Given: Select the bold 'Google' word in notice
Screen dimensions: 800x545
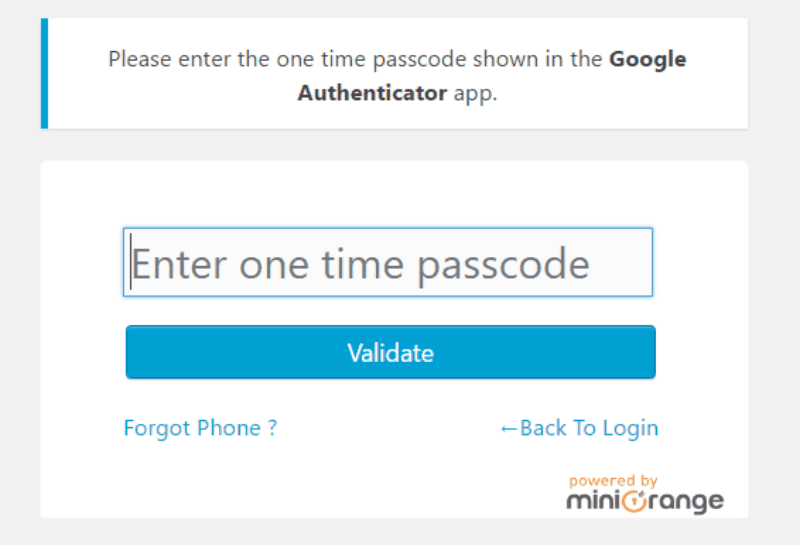Looking at the screenshot, I should click(647, 60).
